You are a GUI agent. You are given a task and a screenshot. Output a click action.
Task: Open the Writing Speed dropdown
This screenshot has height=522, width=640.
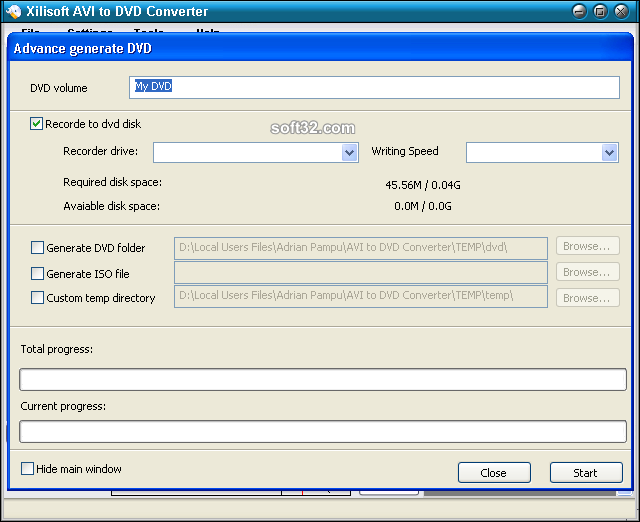tap(609, 153)
